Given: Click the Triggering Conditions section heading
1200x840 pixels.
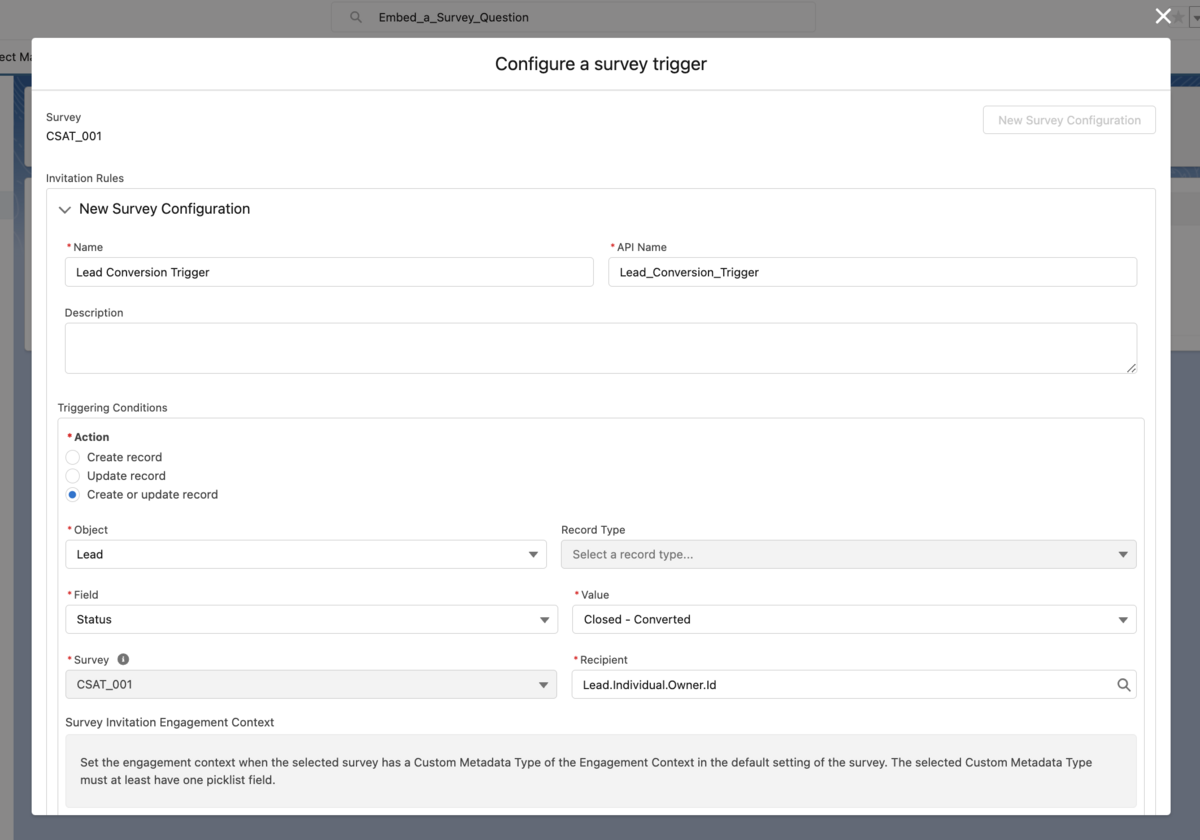Looking at the screenshot, I should 110,407.
